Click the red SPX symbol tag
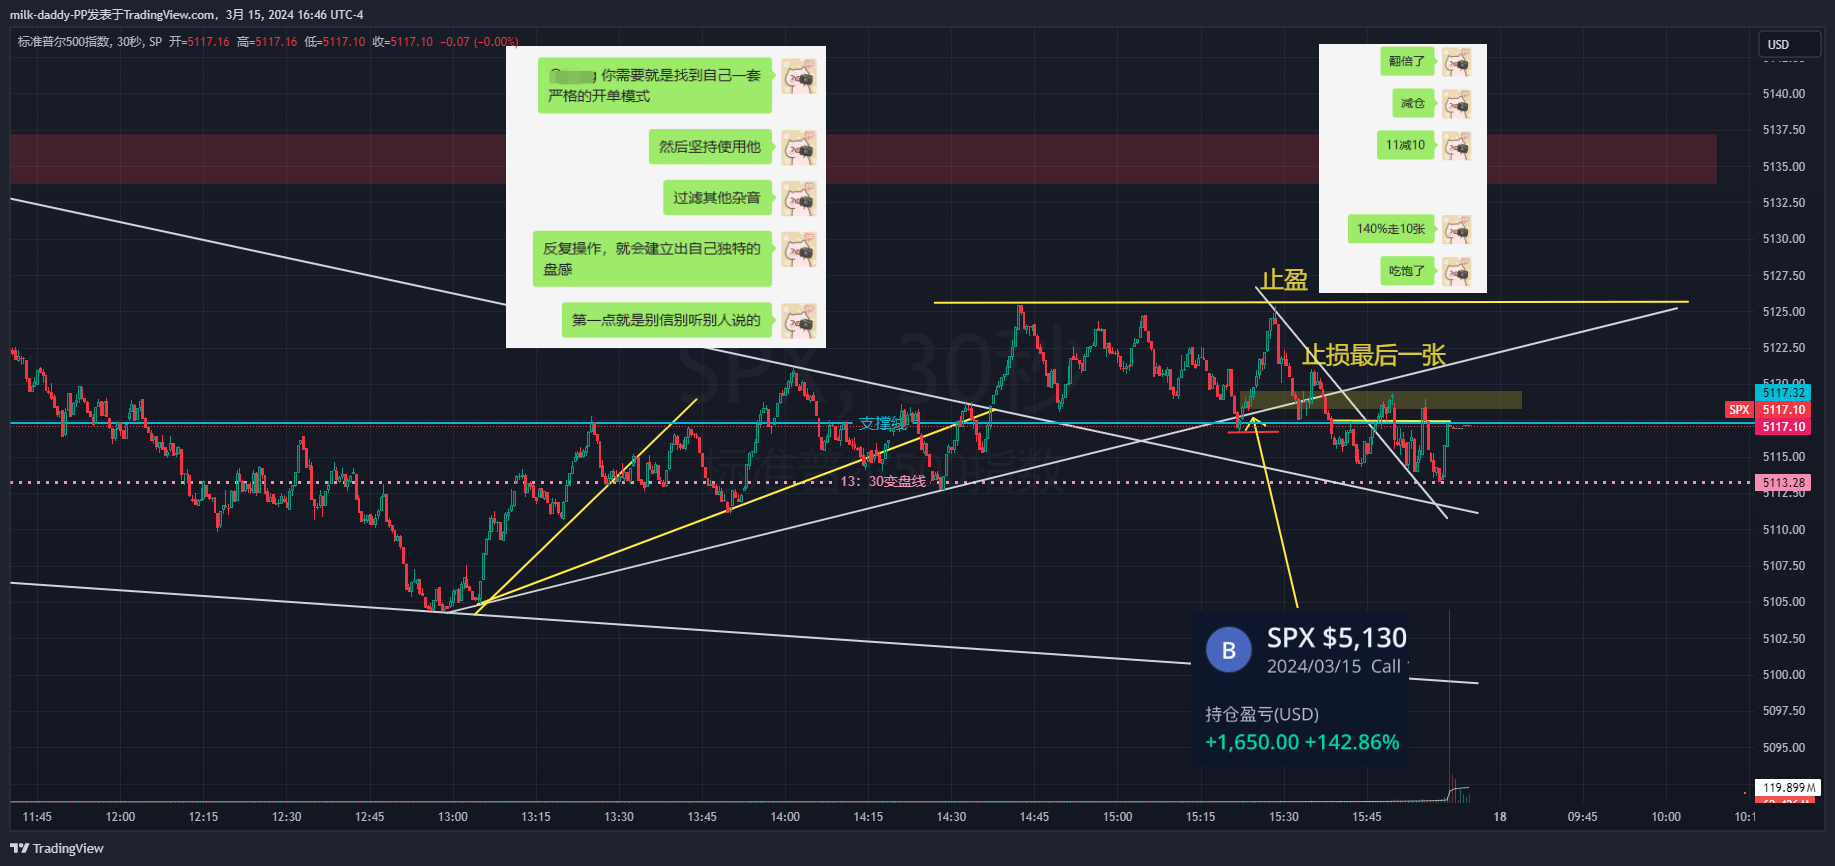Image resolution: width=1835 pixels, height=866 pixels. (1739, 410)
